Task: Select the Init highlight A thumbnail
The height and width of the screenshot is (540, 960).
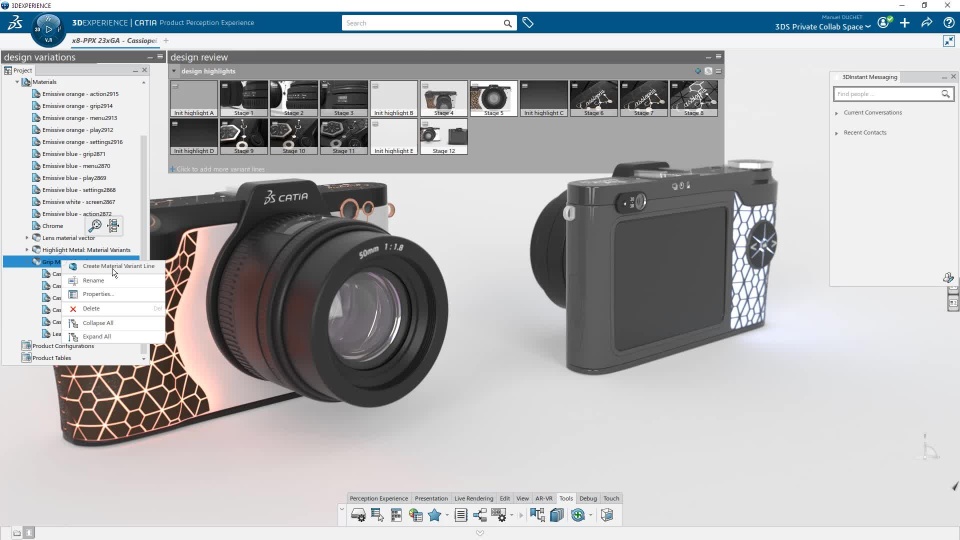Action: point(194,98)
